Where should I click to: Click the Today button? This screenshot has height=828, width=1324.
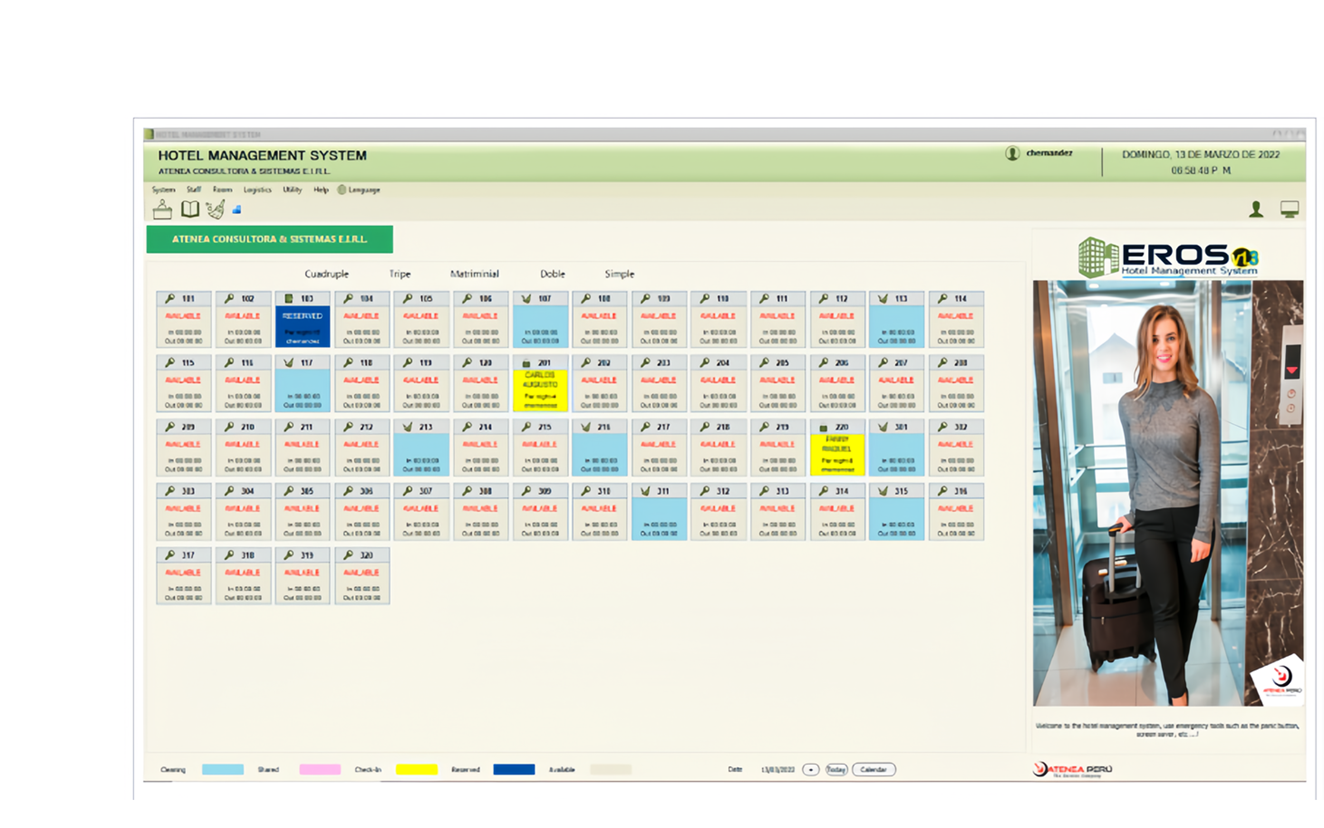836,769
